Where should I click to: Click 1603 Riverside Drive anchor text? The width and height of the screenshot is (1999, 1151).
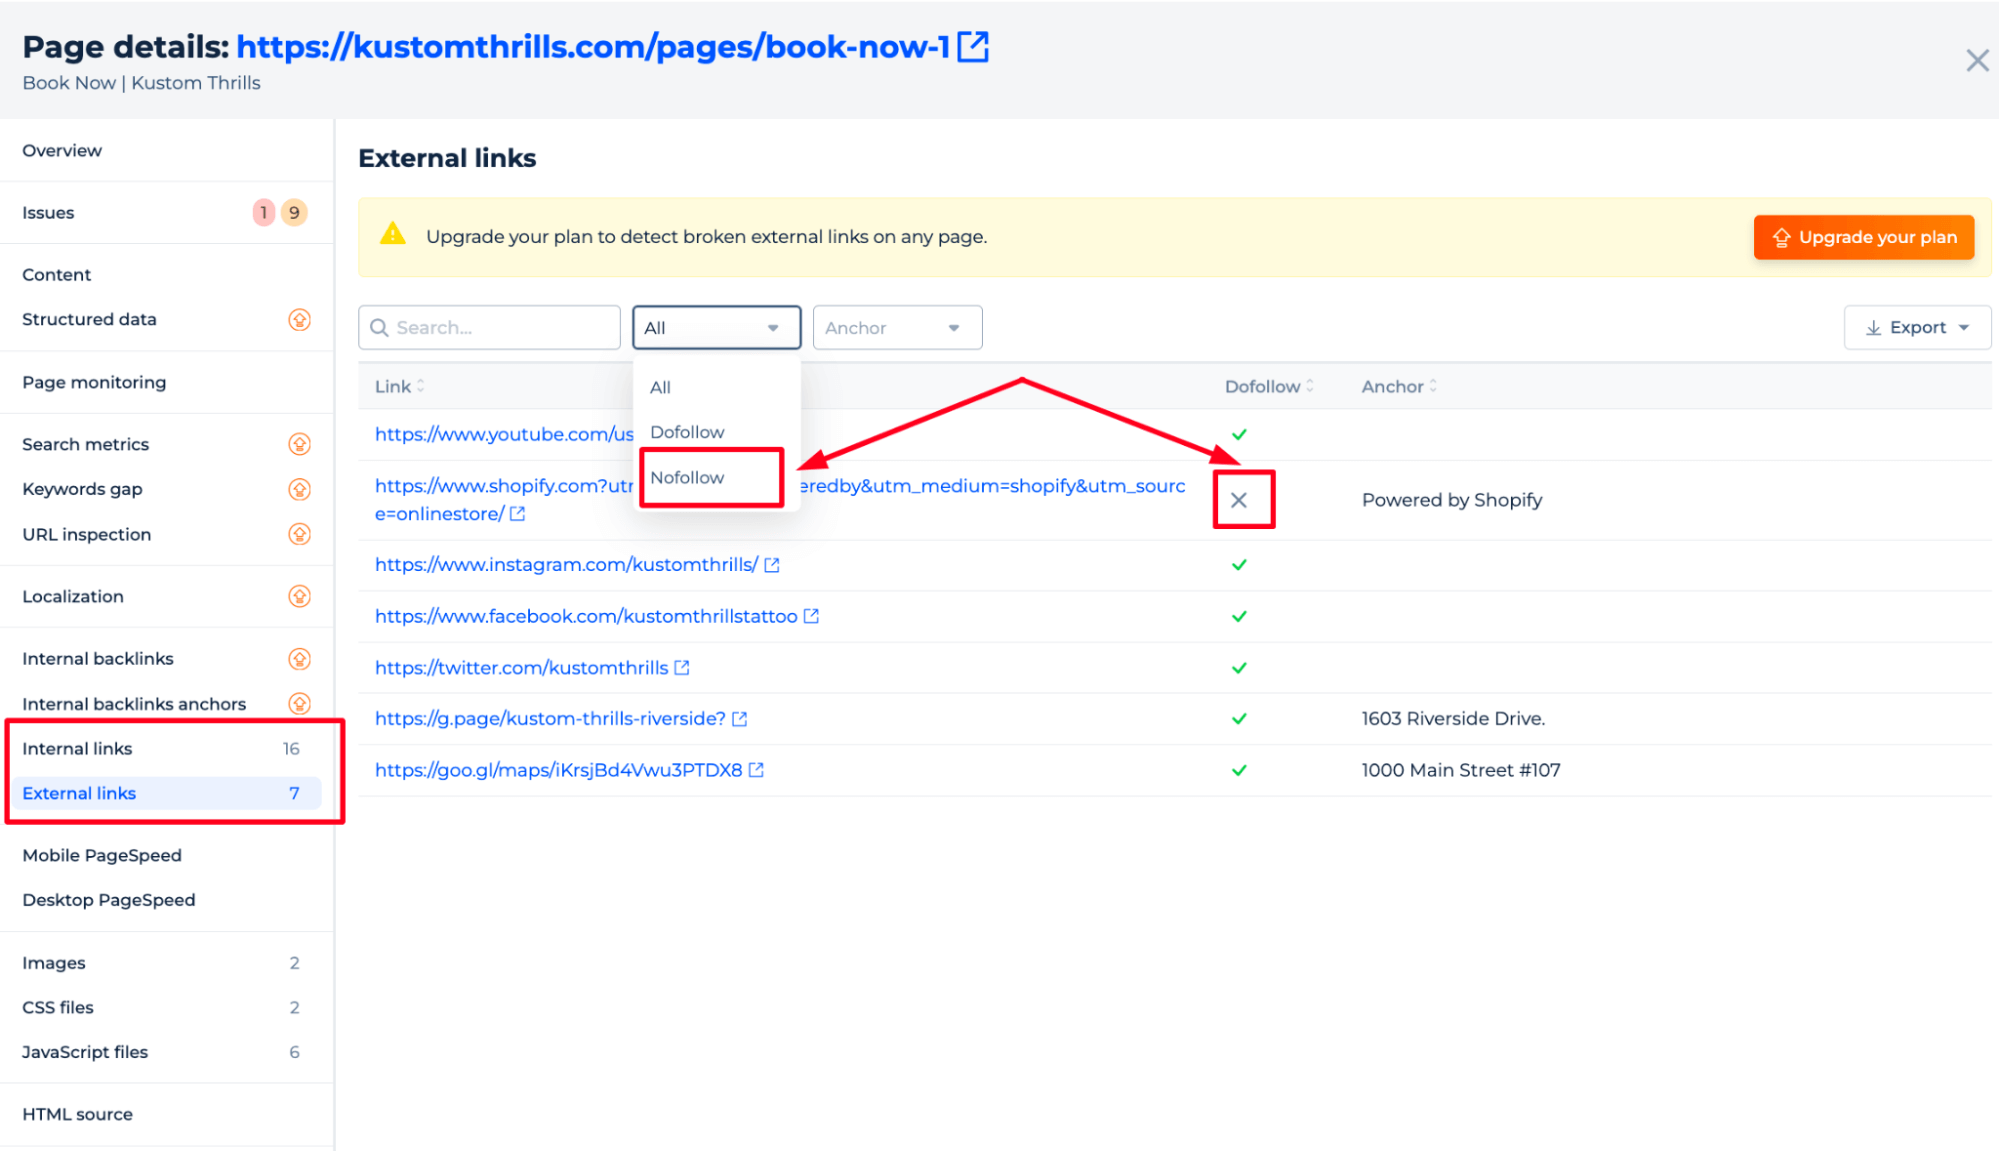point(1453,719)
